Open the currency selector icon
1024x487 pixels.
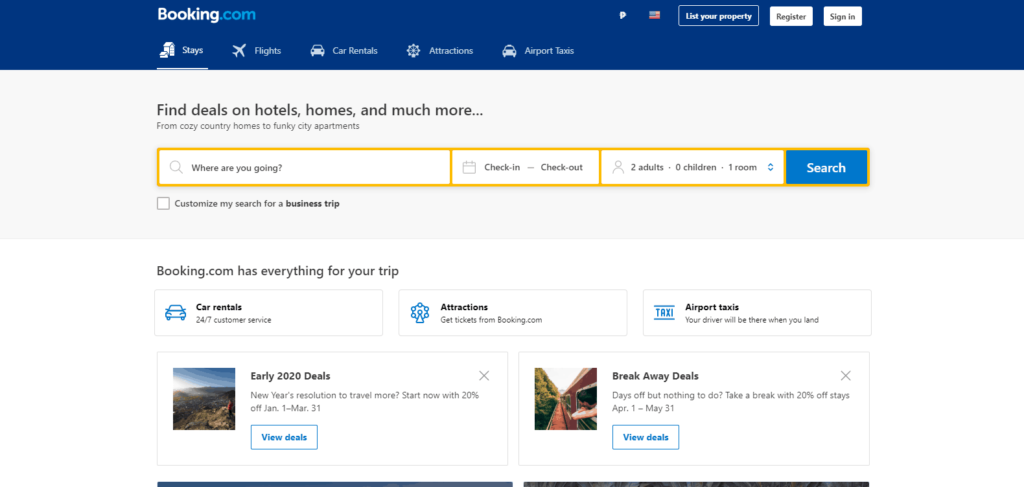622,16
